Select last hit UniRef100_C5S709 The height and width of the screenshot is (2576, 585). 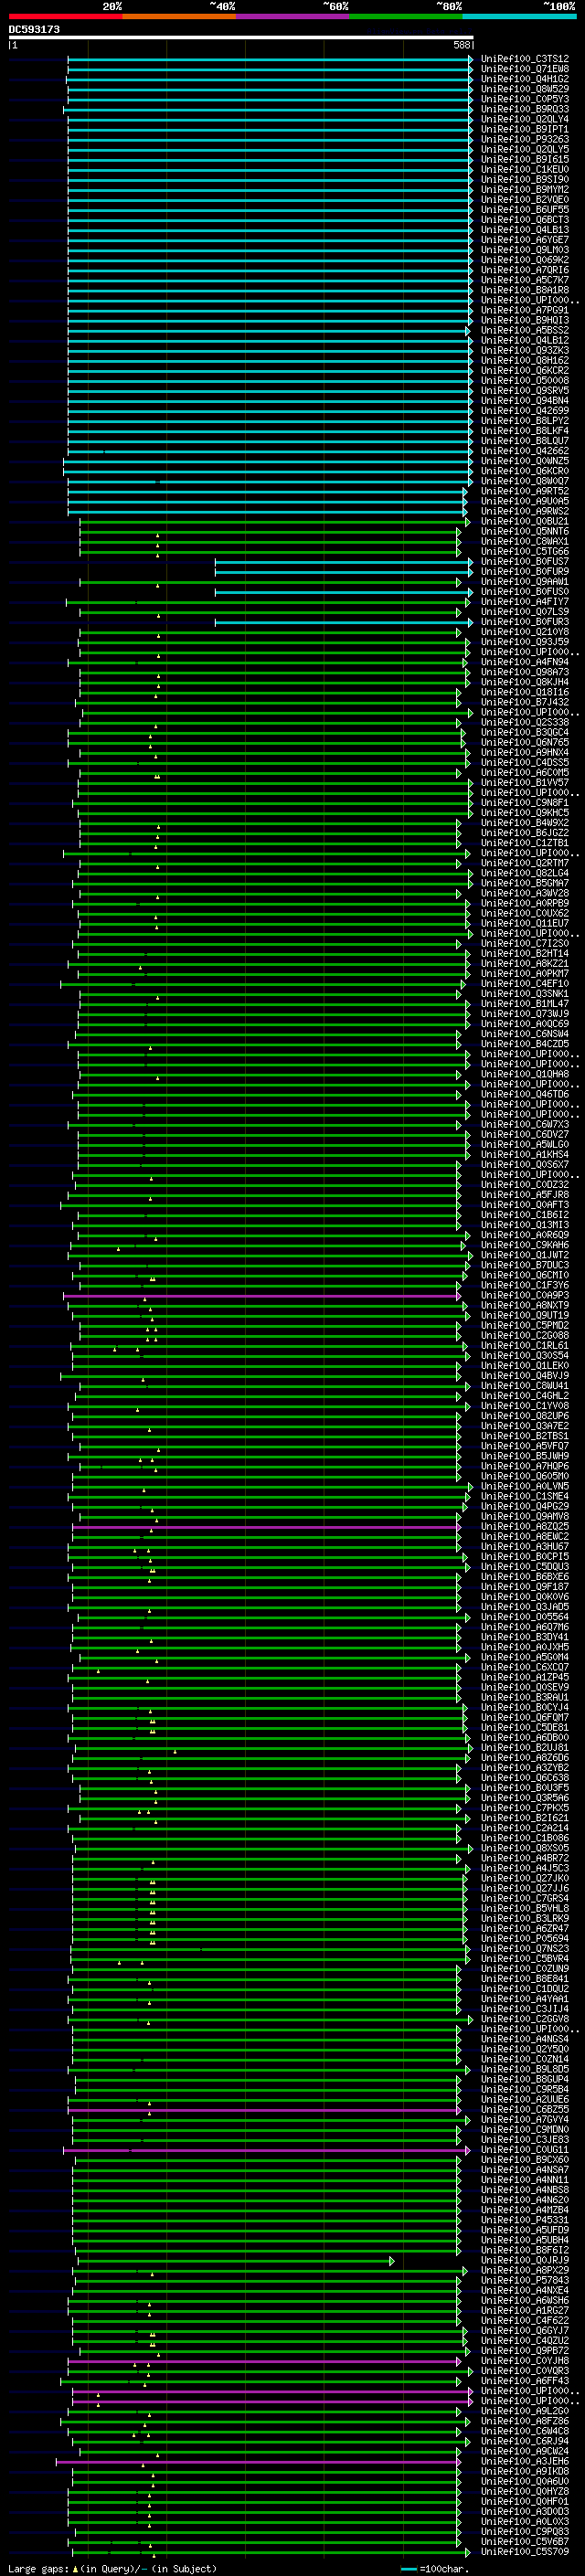(525, 2551)
